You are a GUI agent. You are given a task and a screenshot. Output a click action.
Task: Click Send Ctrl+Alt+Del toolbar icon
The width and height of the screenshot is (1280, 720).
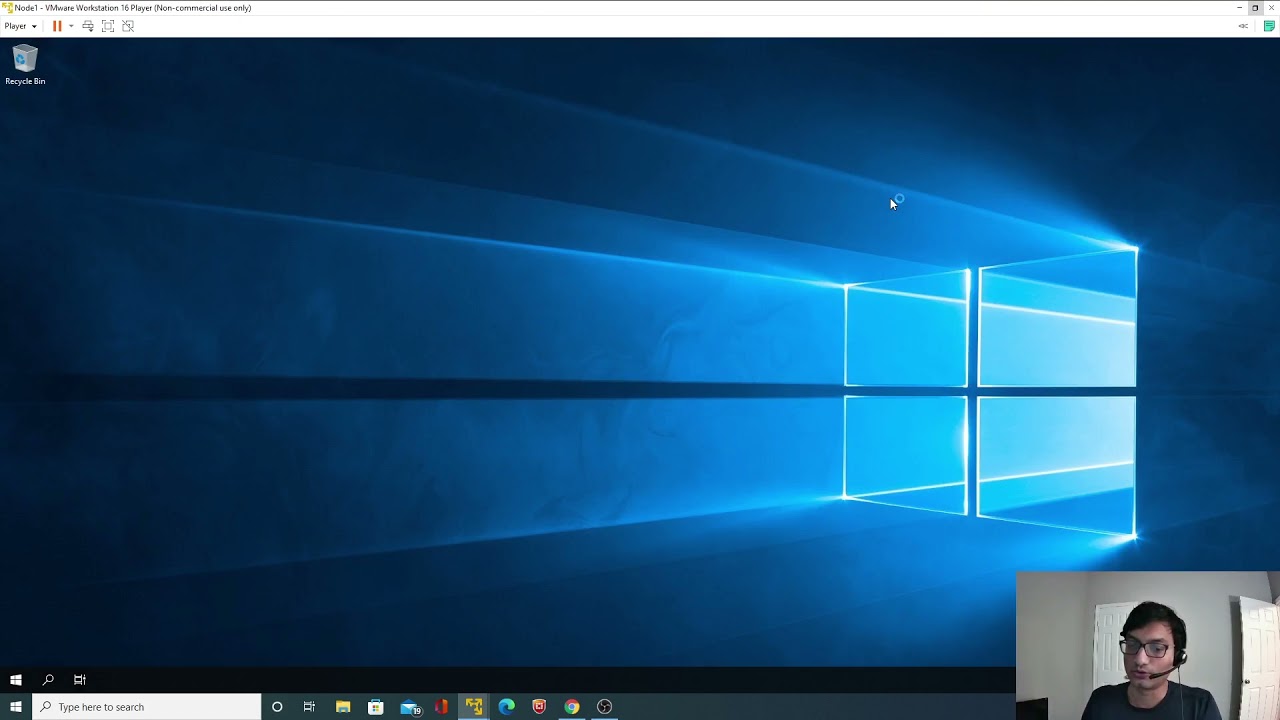(88, 26)
